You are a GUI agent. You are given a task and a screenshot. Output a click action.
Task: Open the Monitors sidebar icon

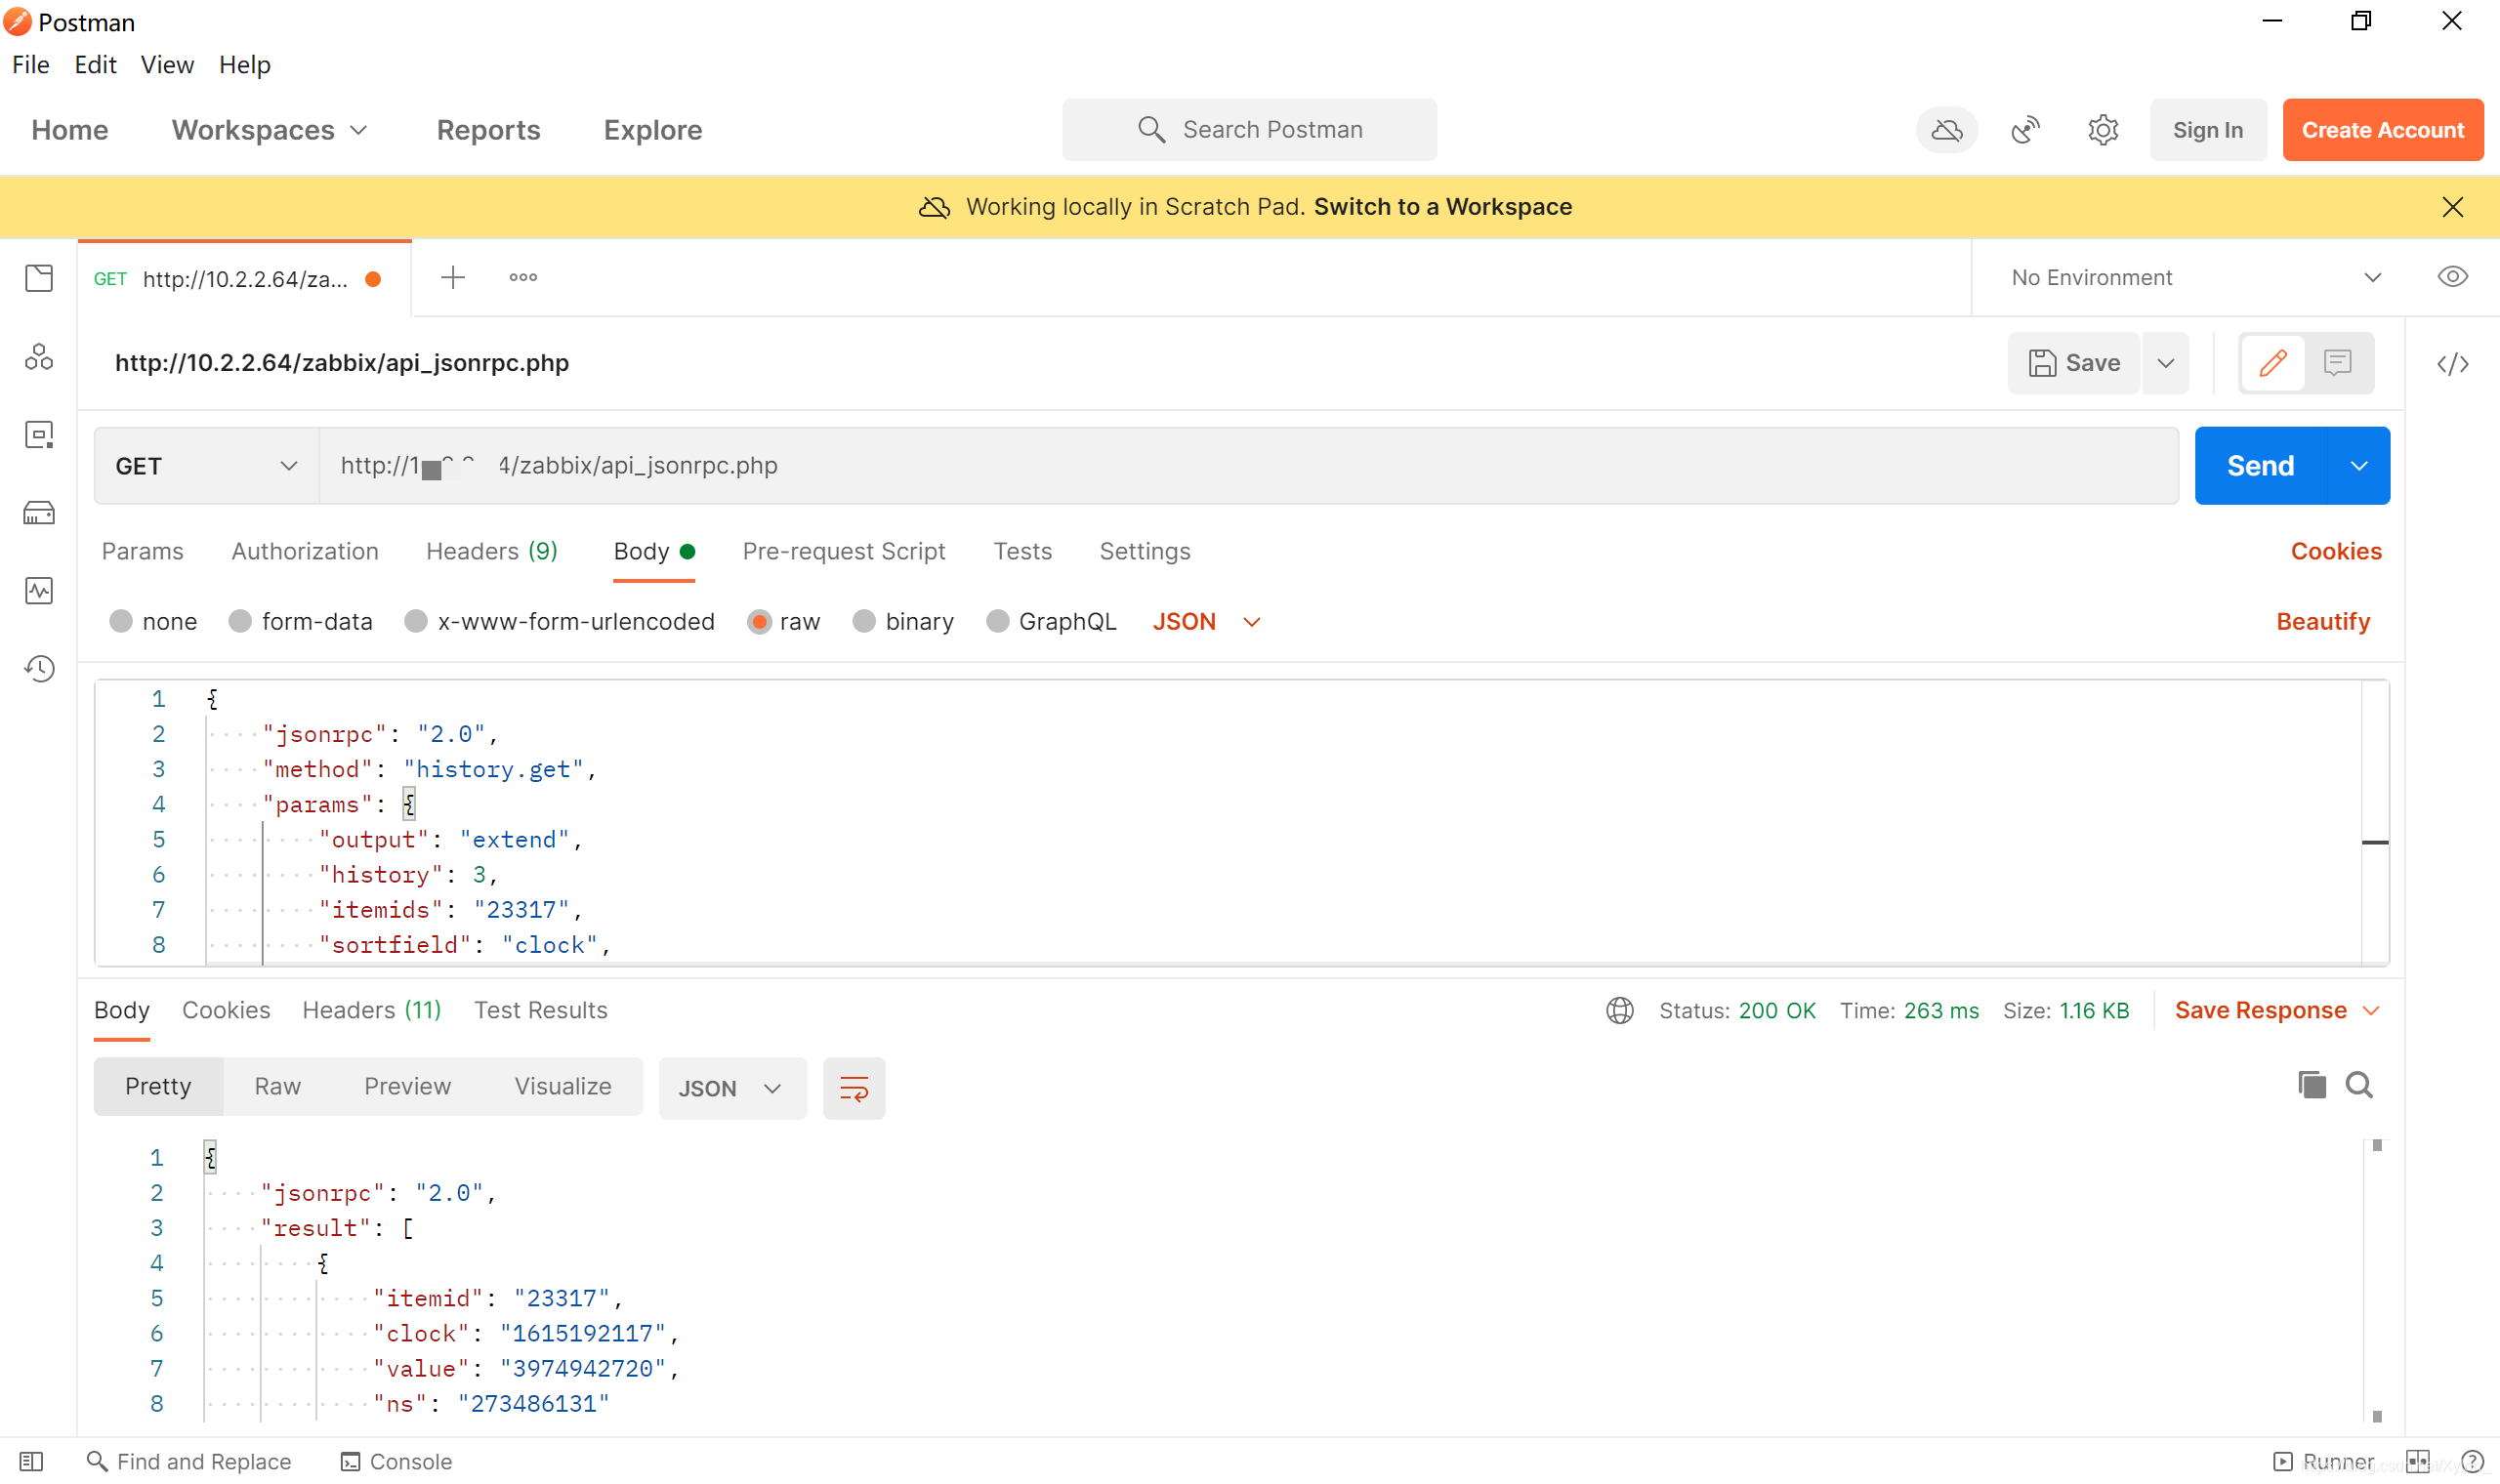pos(39,591)
